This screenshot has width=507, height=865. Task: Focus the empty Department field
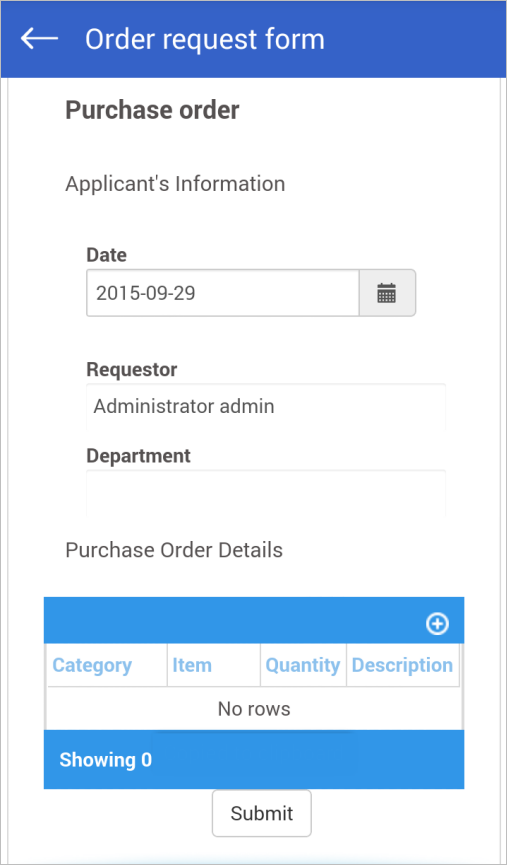pos(266,493)
